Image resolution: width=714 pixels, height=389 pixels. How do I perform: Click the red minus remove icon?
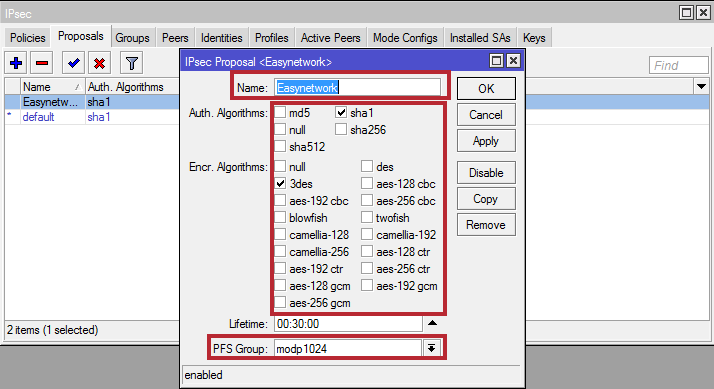coord(42,63)
